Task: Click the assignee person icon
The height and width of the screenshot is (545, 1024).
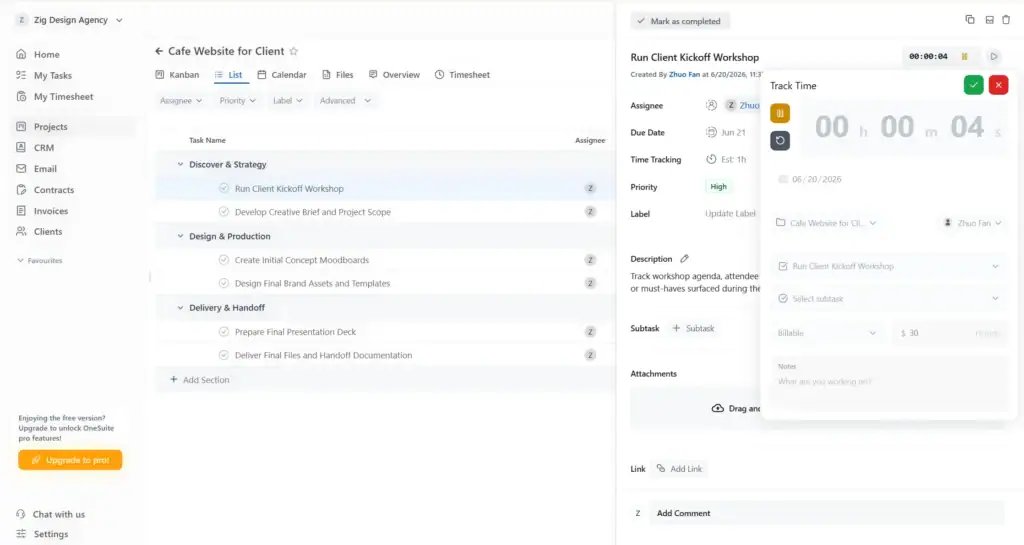Action: pos(711,105)
